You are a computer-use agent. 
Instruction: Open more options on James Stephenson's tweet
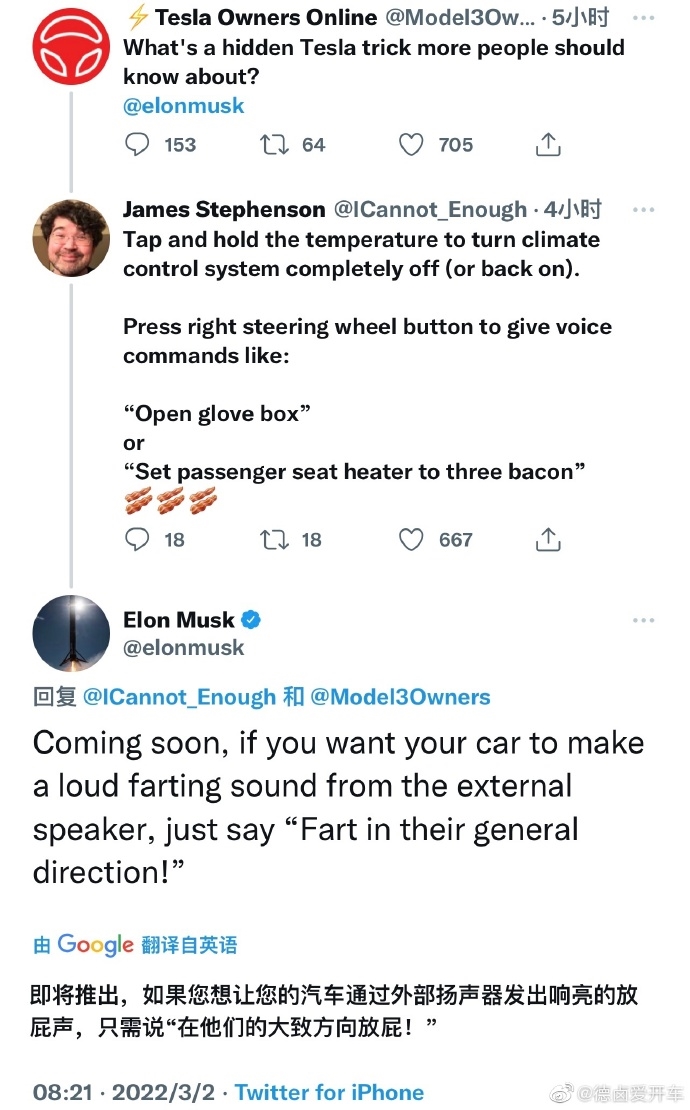(643, 210)
